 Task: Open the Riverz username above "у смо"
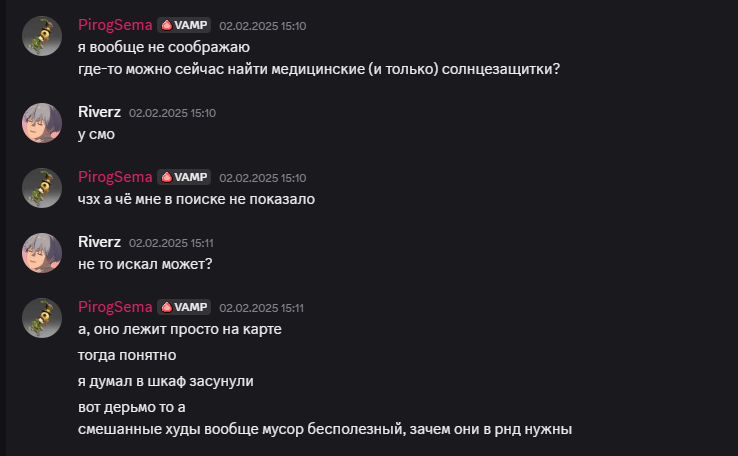(x=99, y=112)
